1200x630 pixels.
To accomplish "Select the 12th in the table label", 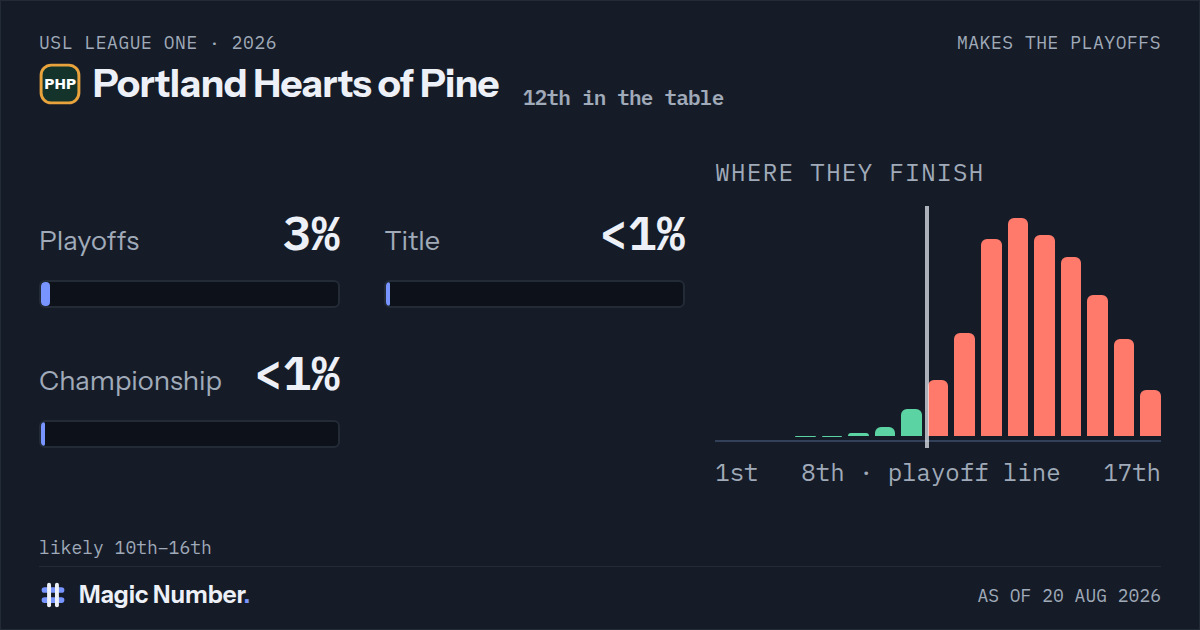I will pos(623,98).
